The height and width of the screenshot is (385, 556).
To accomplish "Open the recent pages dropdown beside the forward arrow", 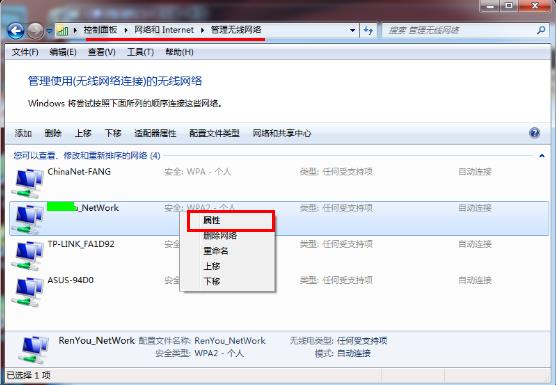I will (49, 31).
